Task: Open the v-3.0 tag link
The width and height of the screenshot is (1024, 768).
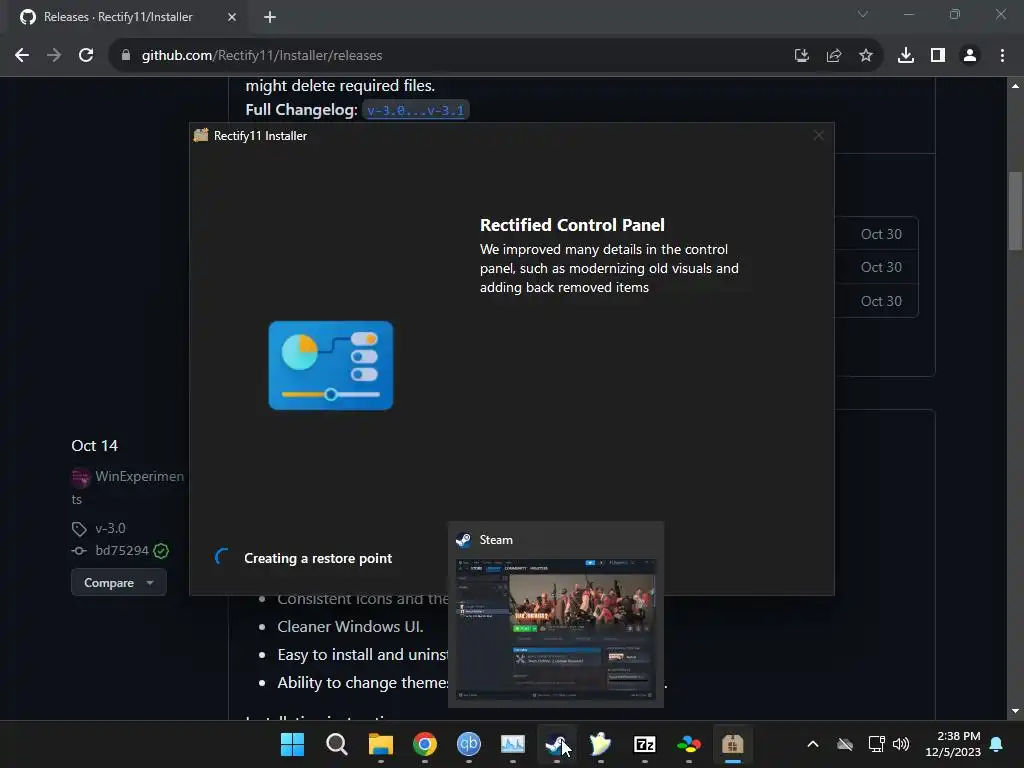Action: (110, 528)
